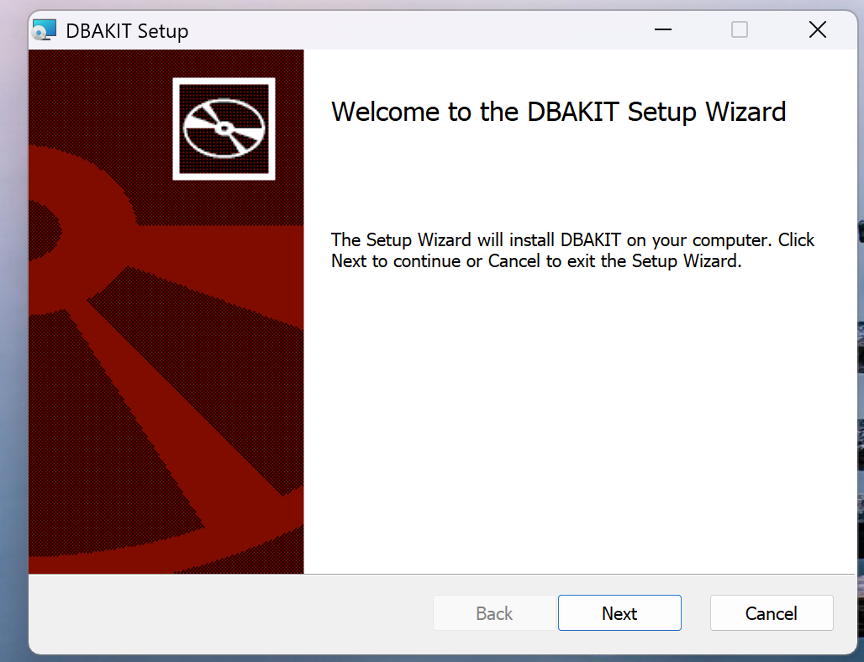The width and height of the screenshot is (864, 662).
Task: Close the DBAKIT Setup window
Action: (x=818, y=30)
